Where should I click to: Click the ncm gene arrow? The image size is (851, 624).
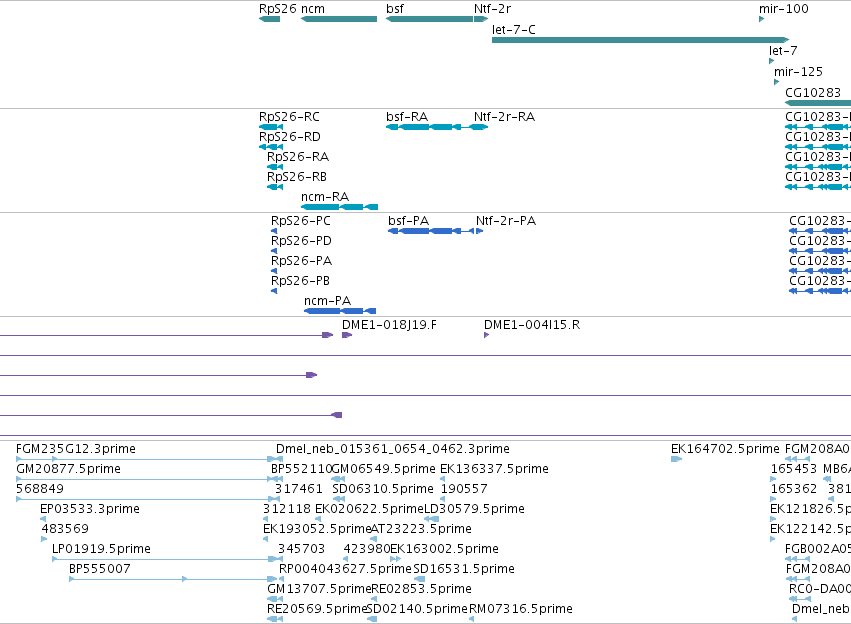(339, 19)
